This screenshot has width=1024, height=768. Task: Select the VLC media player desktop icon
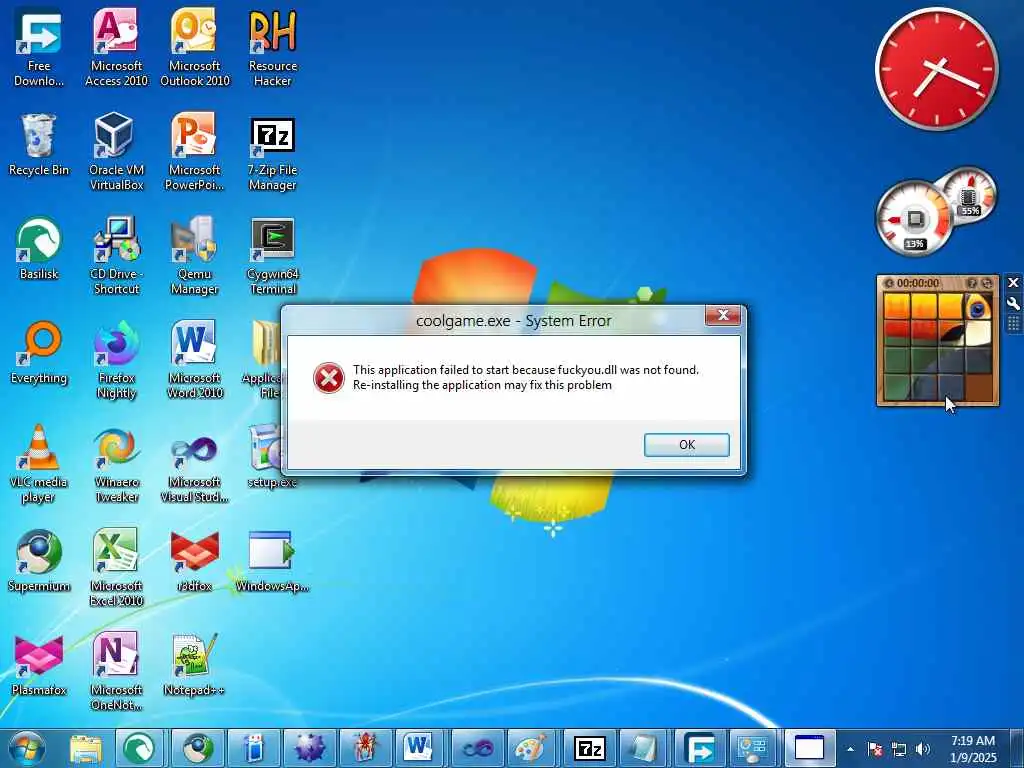(x=39, y=464)
